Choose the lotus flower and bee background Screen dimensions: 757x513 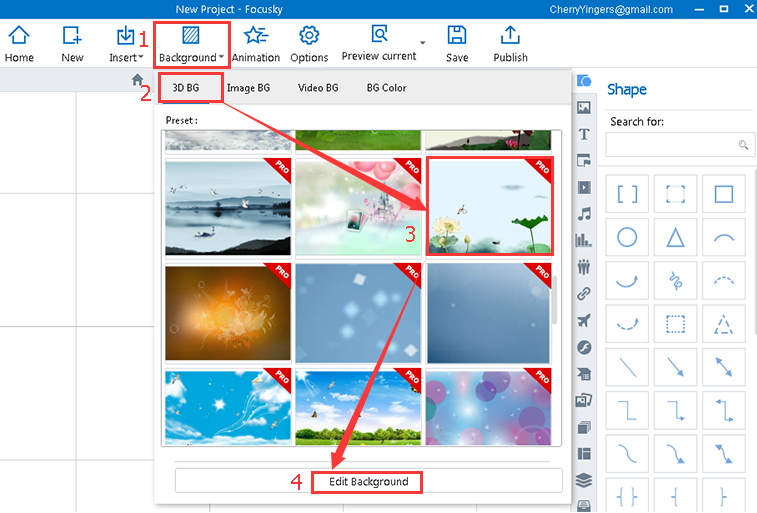[x=489, y=207]
